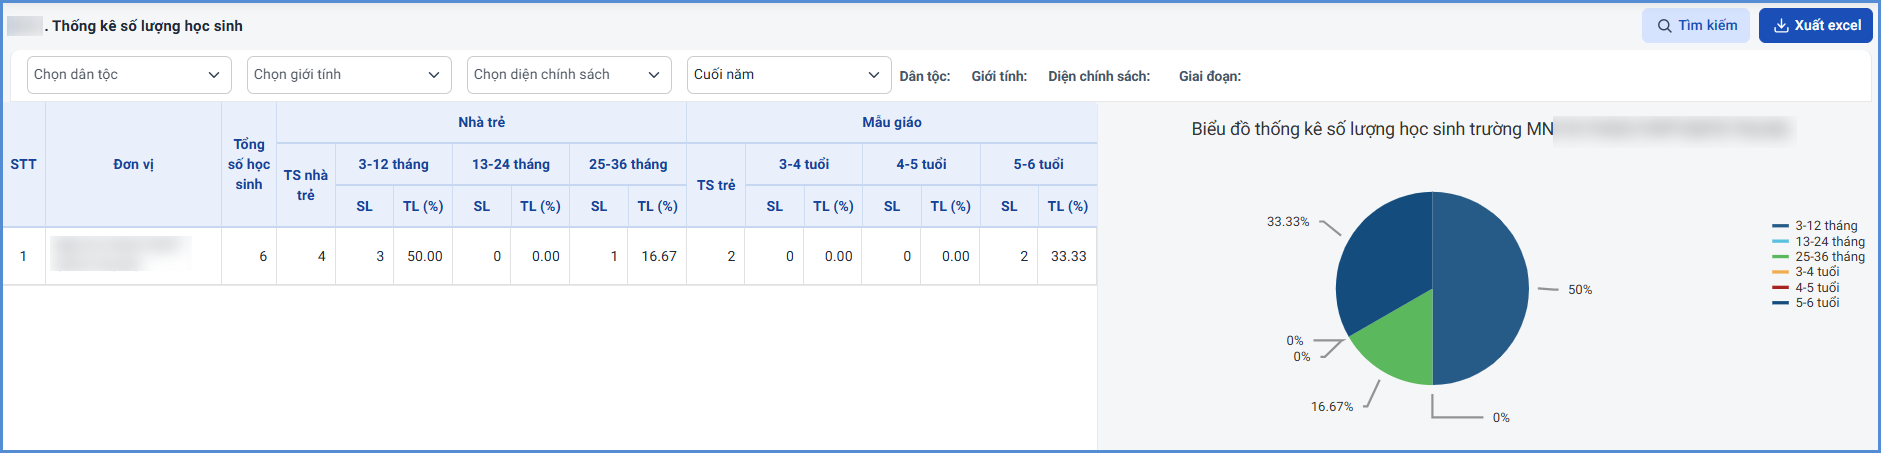
Task: Open the Chọn giới tính dropdown
Action: (349, 75)
